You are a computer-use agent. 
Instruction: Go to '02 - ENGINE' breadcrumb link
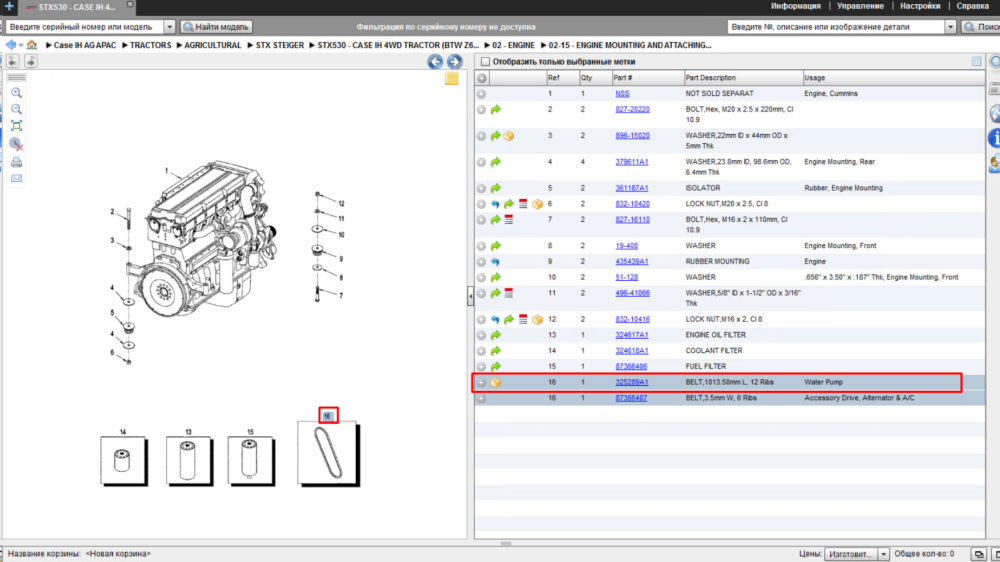pyautogui.click(x=513, y=45)
